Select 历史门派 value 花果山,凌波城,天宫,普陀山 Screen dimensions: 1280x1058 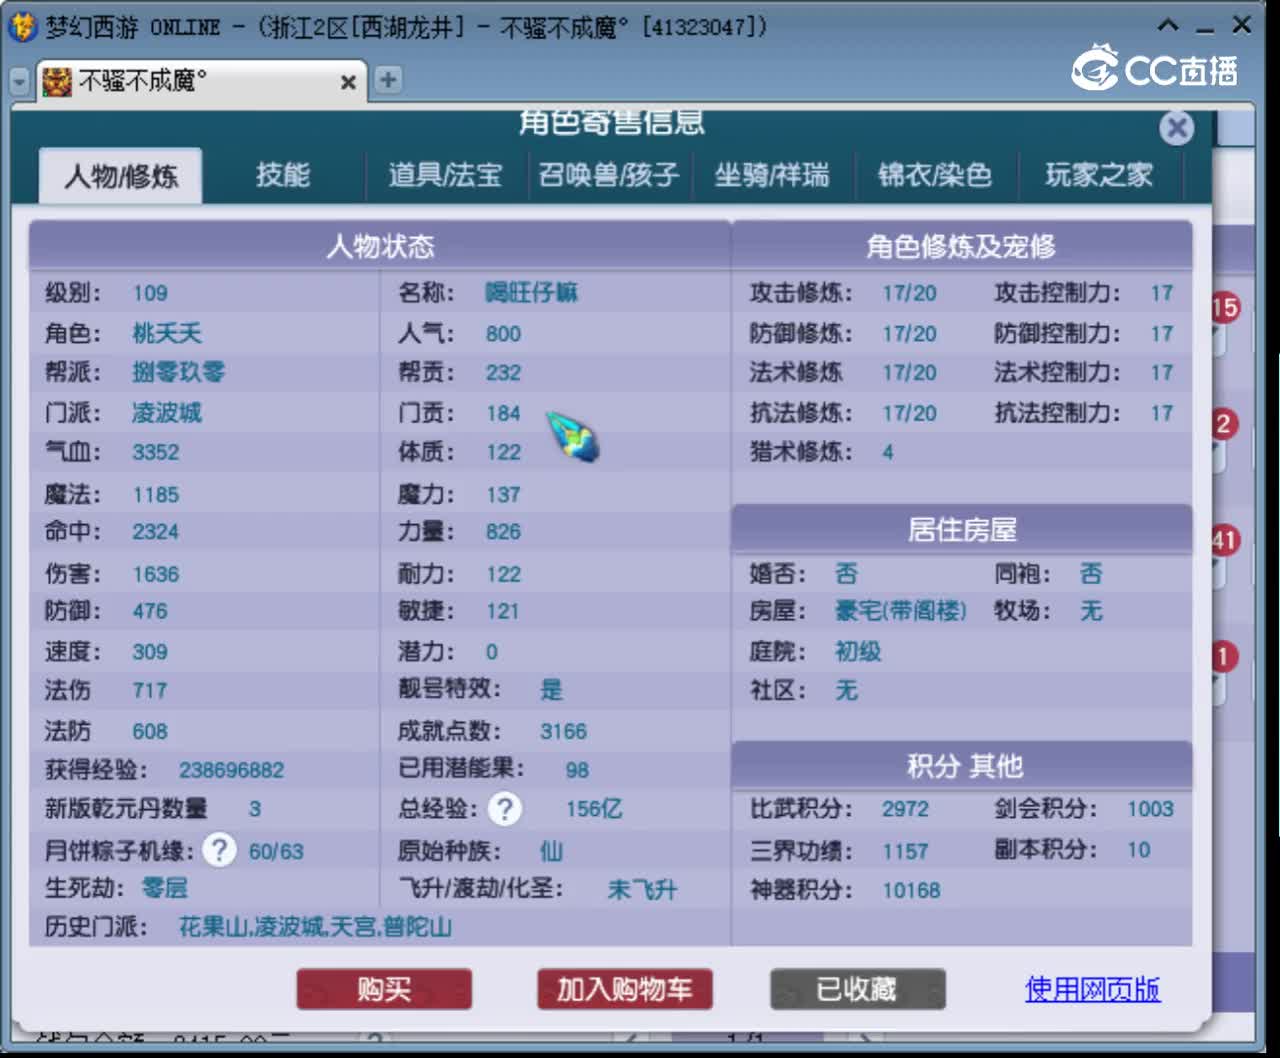click(x=315, y=927)
